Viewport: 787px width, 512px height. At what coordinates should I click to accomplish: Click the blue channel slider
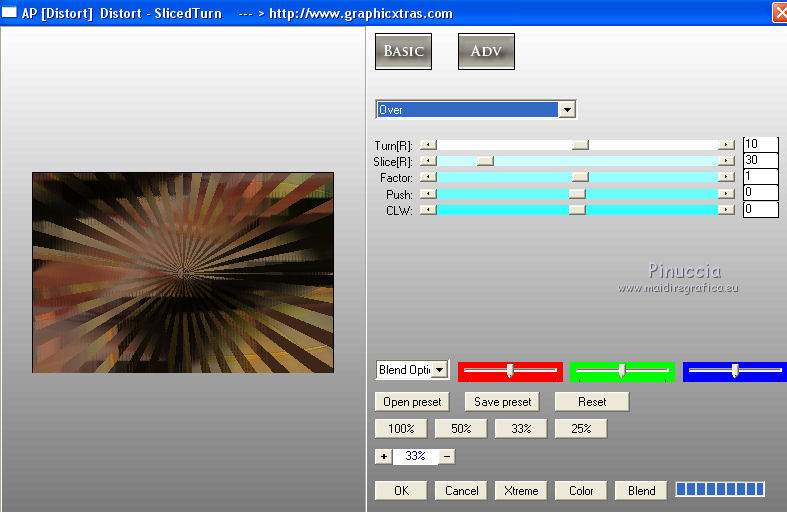click(x=734, y=371)
